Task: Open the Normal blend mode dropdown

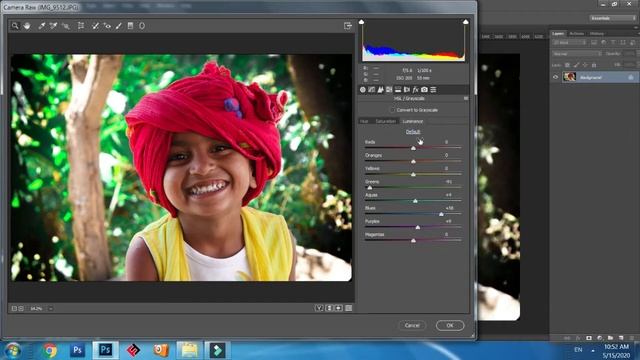Action: pos(577,53)
